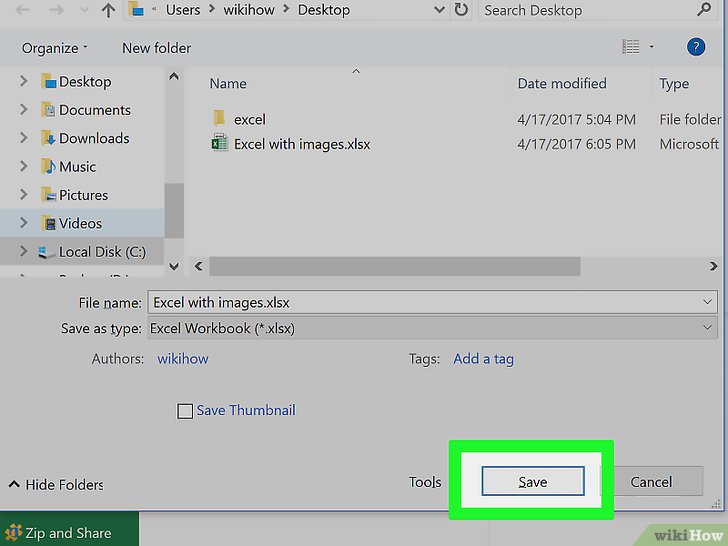Open the view options dropdown arrow
Screen dimensions: 728x546
point(651,46)
